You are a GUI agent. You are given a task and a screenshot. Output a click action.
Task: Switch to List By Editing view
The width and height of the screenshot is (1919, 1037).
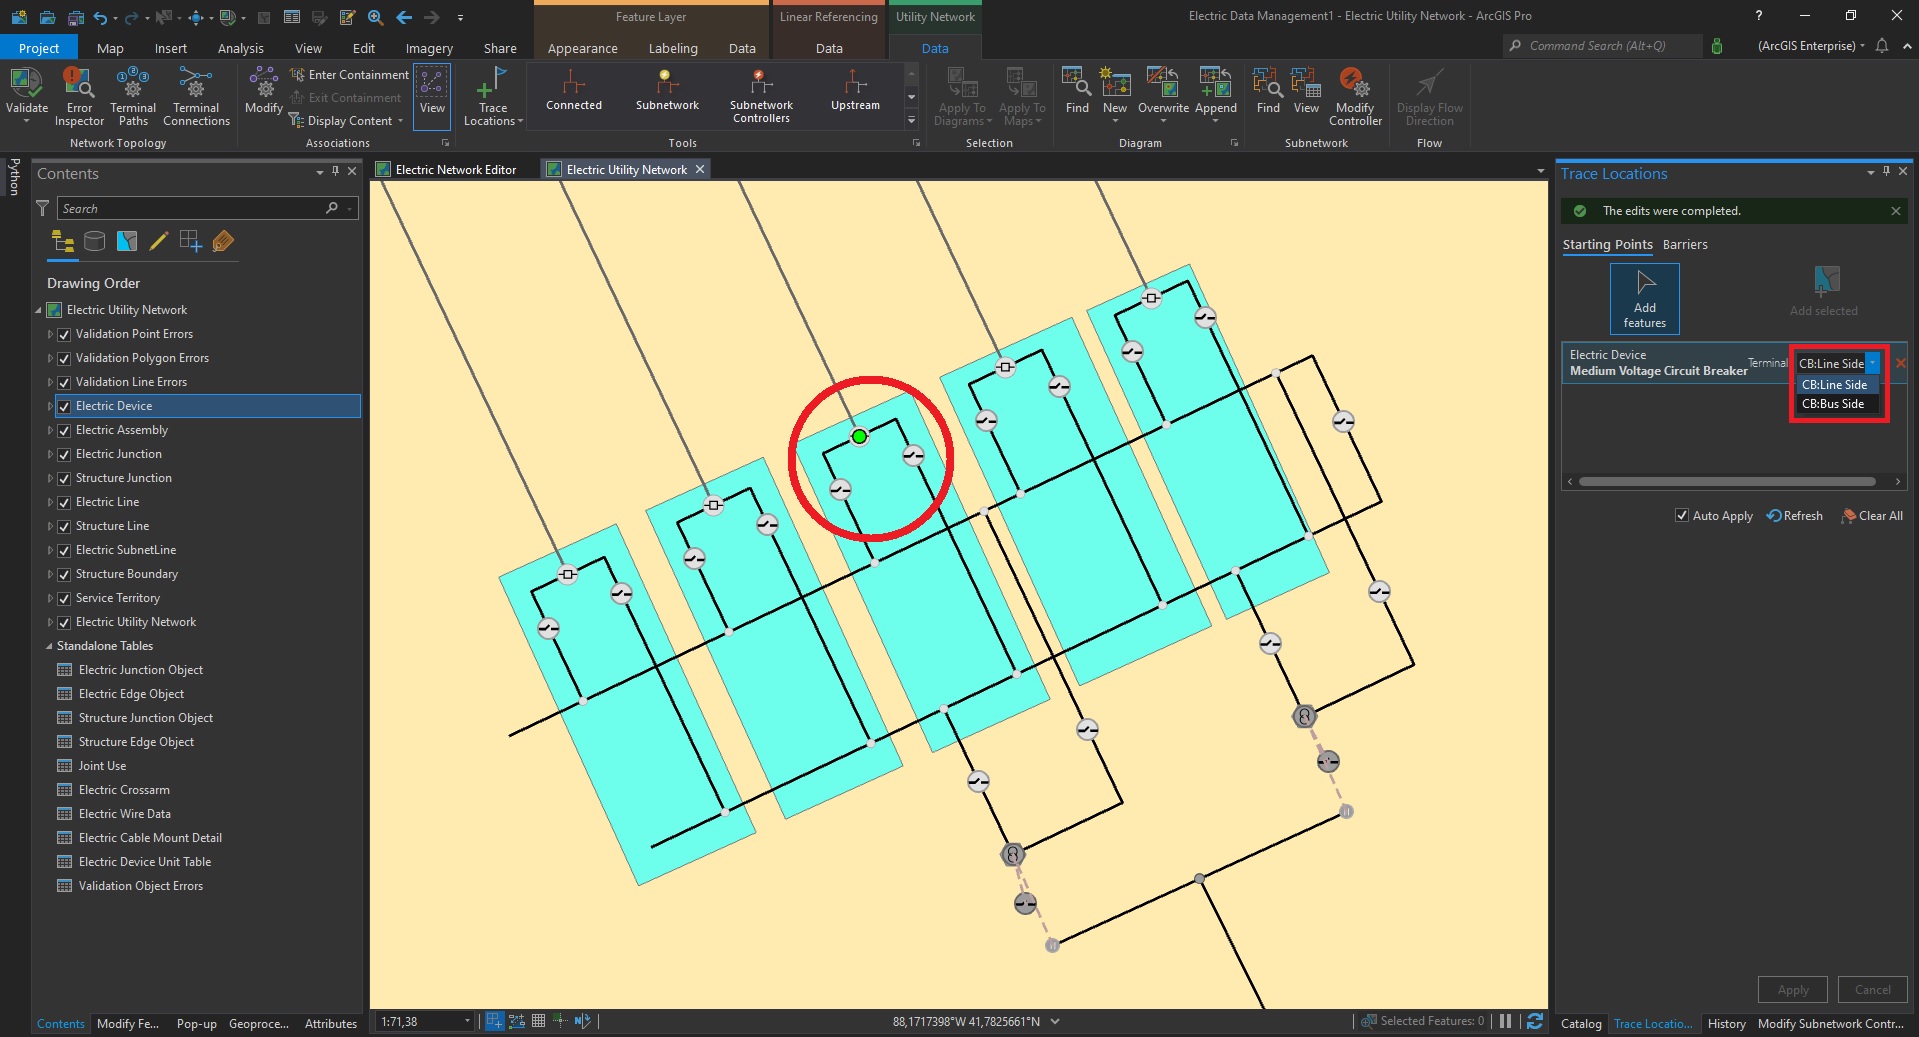click(x=159, y=241)
